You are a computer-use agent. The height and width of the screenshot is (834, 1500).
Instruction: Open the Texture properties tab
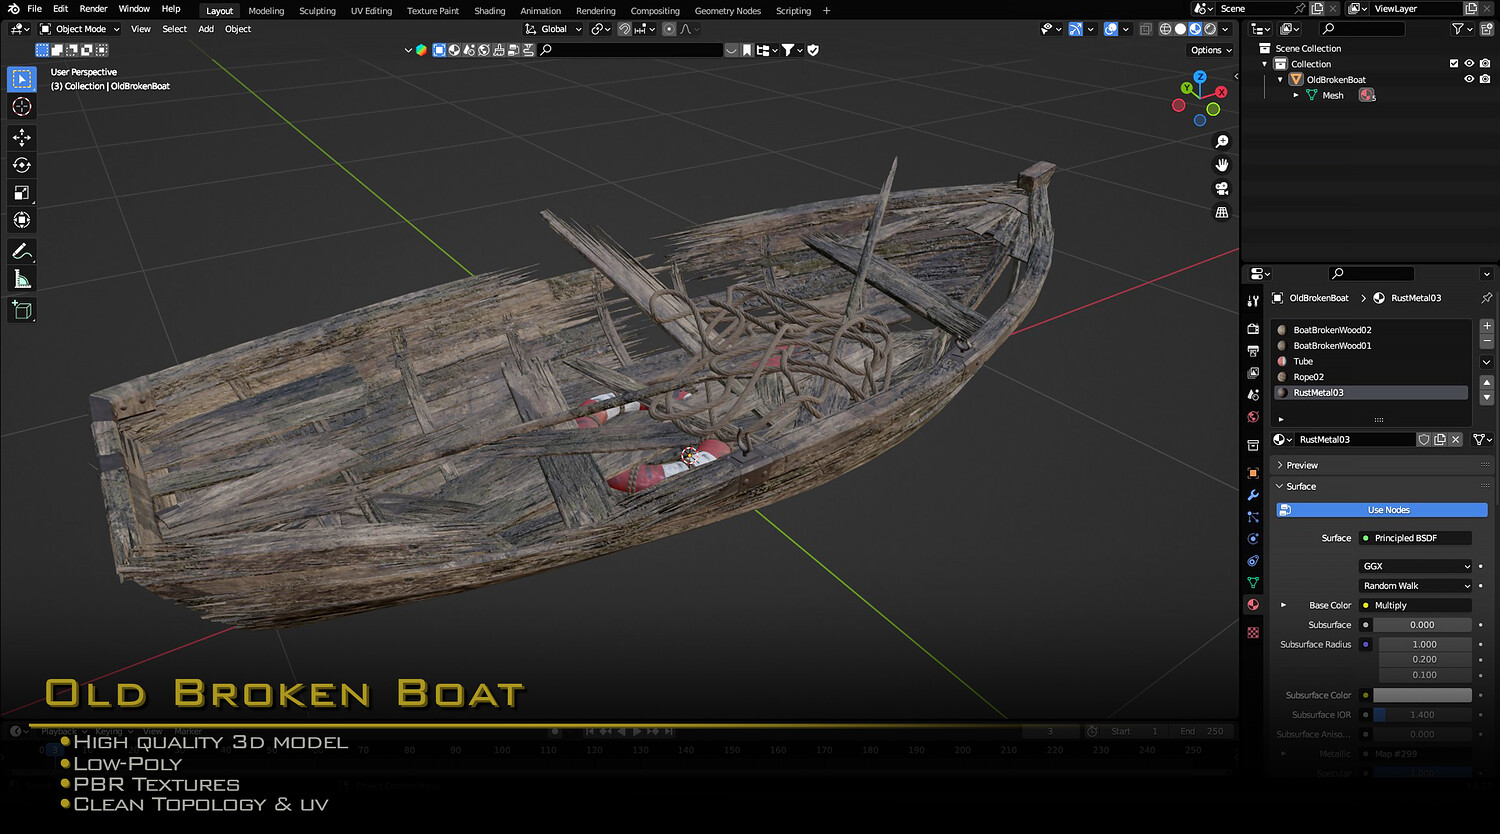tap(1253, 633)
